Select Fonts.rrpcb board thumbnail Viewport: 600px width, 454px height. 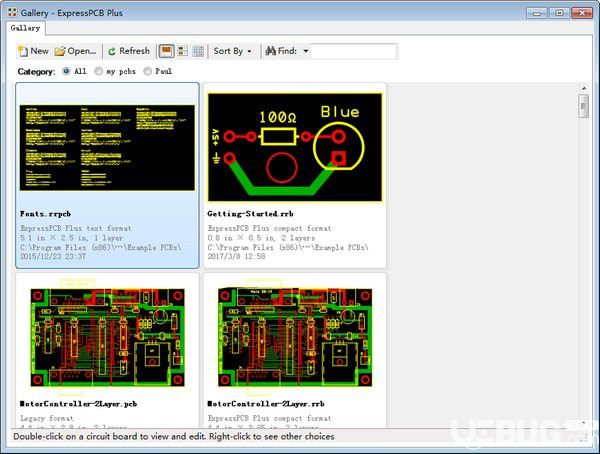[107, 148]
